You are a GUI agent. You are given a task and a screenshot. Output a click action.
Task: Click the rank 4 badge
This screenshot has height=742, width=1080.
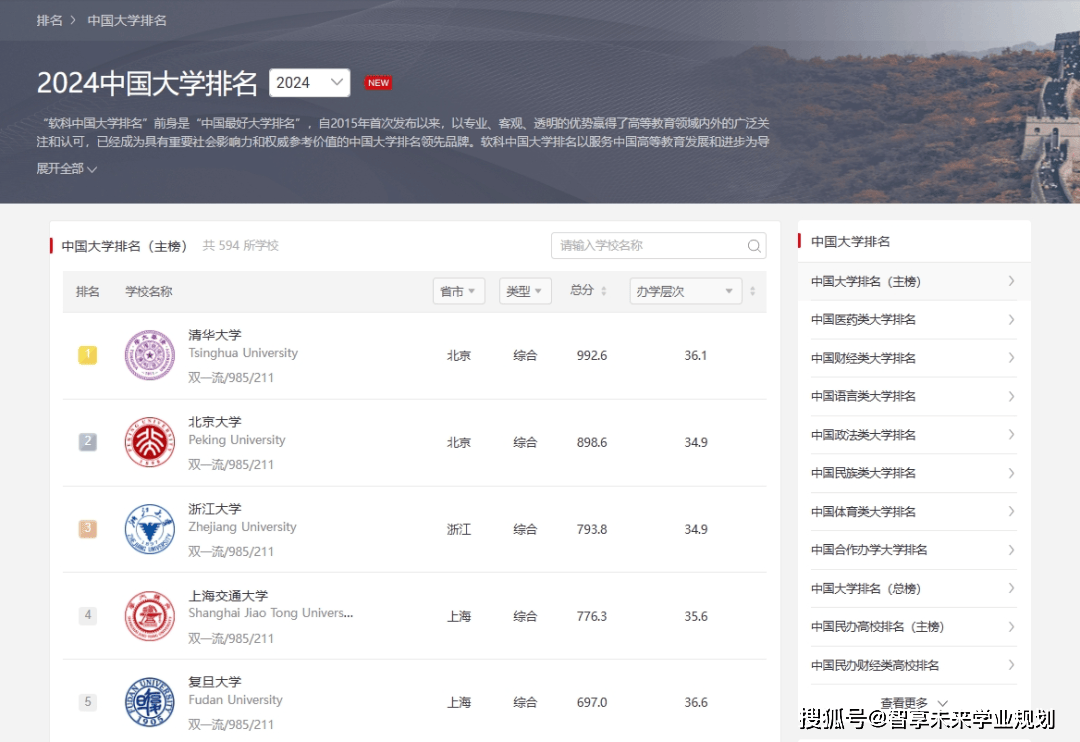tap(87, 615)
